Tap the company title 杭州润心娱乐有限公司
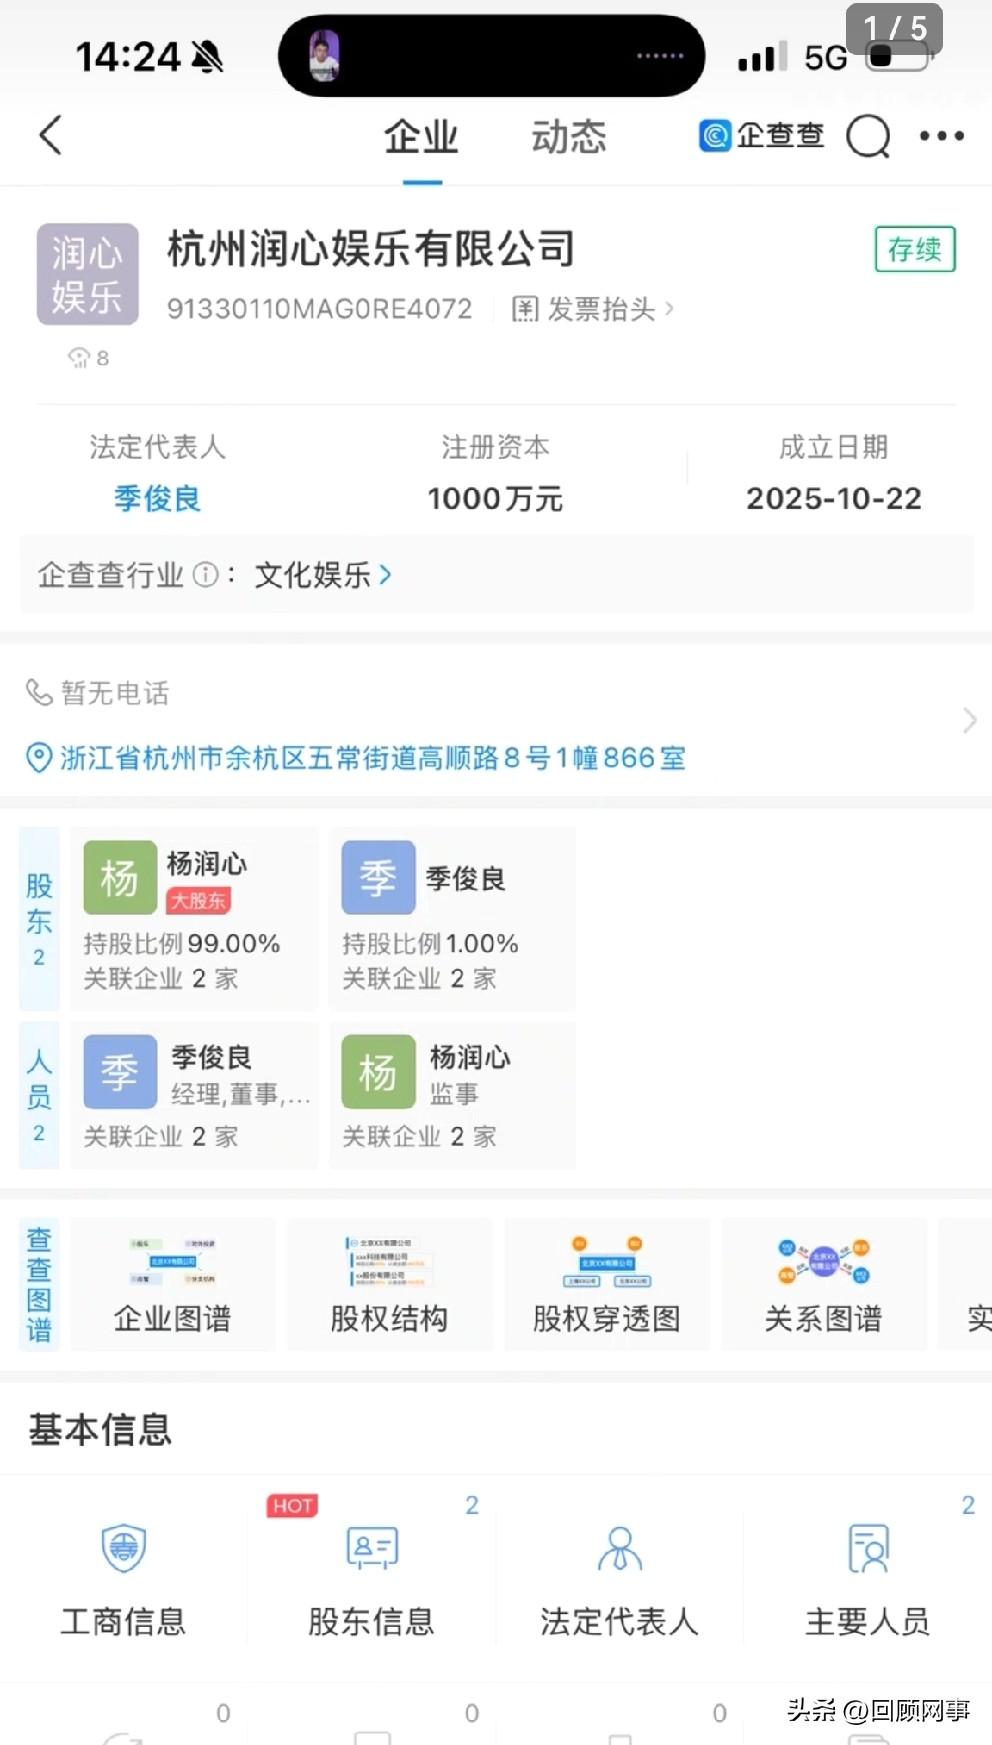 (371, 249)
